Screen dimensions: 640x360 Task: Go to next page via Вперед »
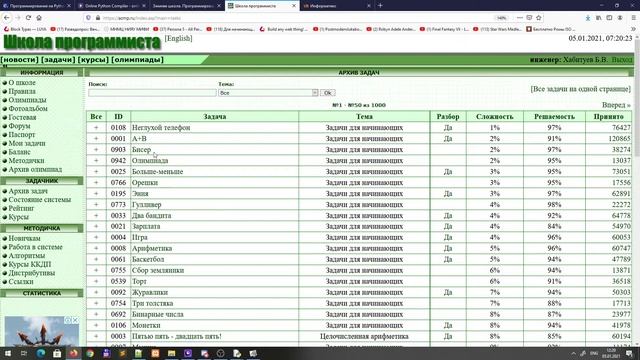(616, 105)
